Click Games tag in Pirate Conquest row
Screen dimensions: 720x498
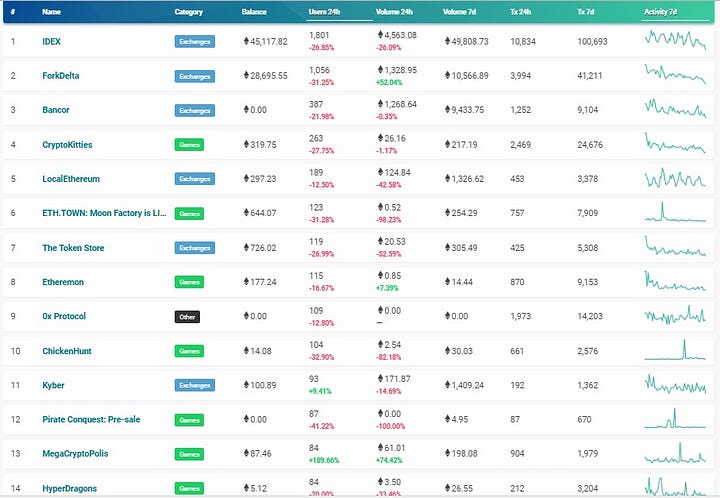189,420
